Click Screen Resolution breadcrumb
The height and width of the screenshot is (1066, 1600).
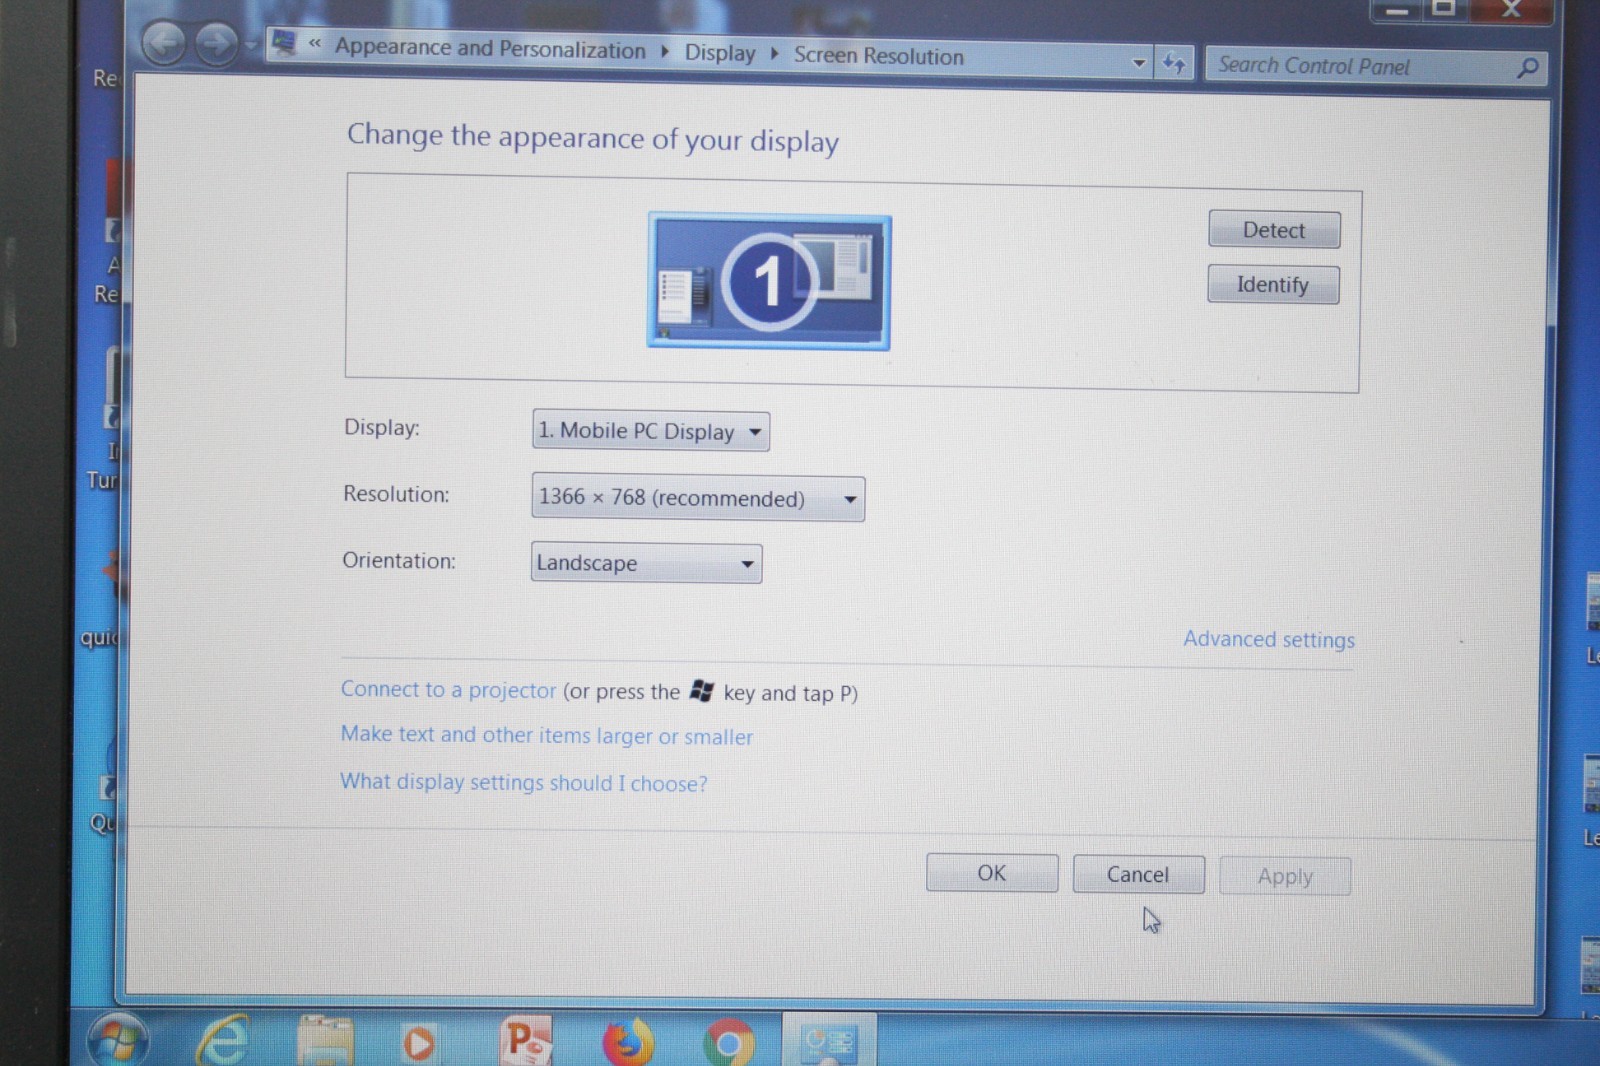coord(879,56)
